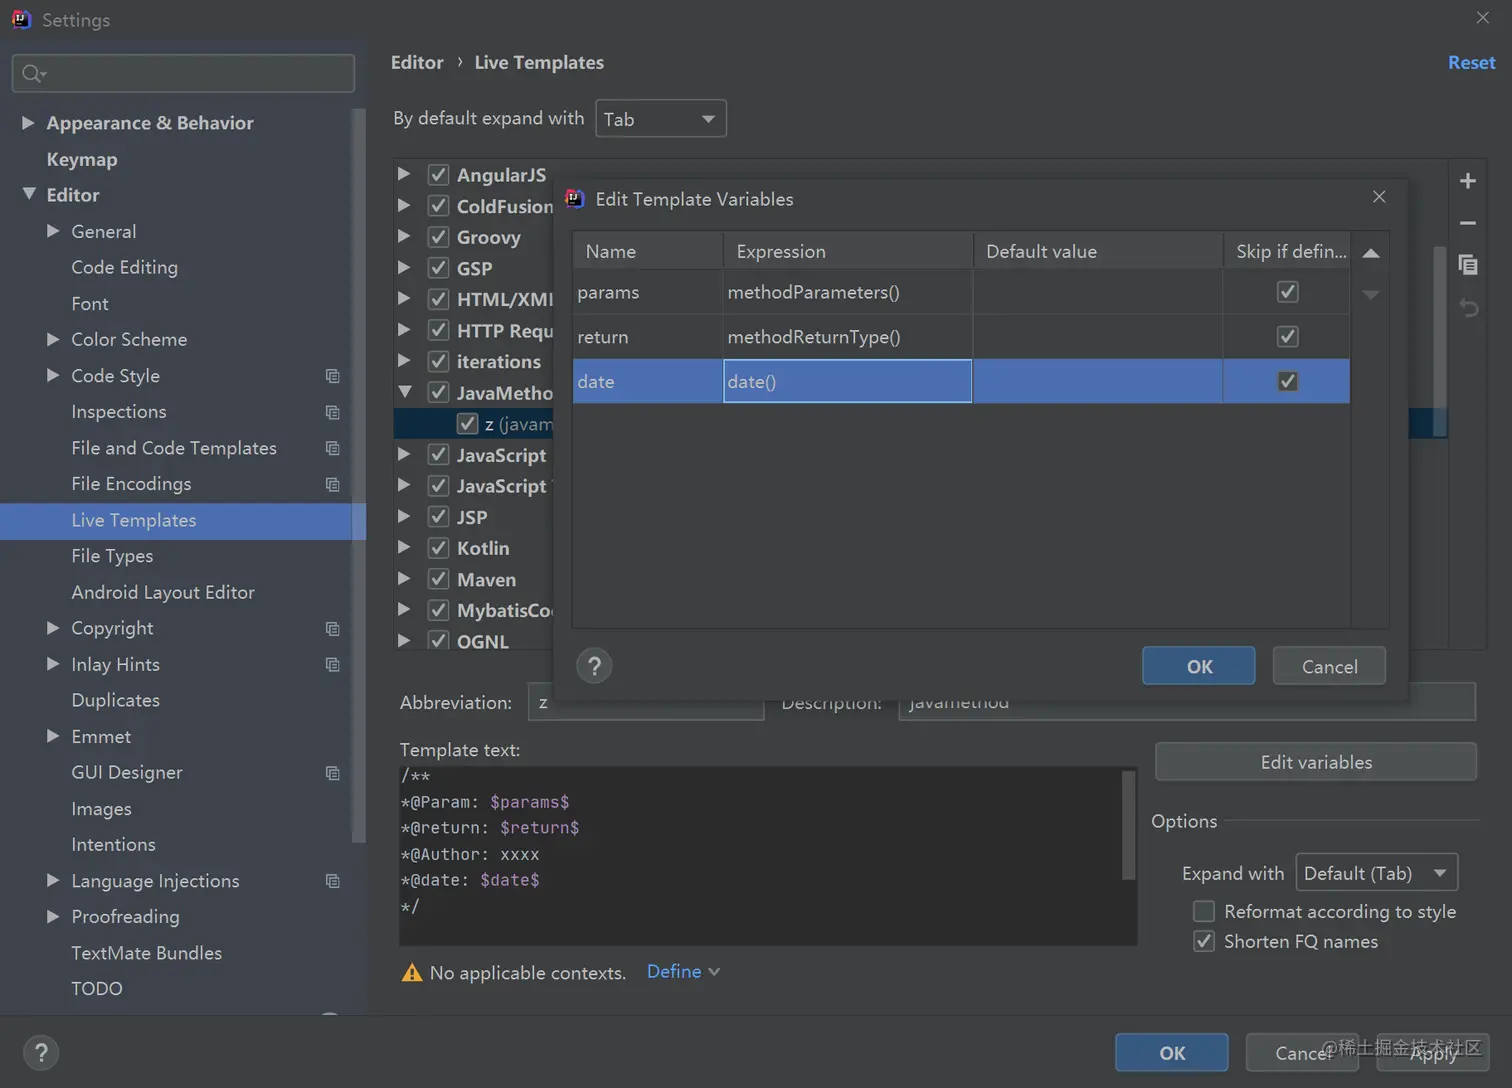Image resolution: width=1512 pixels, height=1088 pixels.
Task: Click the warning icon beside No applicable contexts
Action: [411, 973]
